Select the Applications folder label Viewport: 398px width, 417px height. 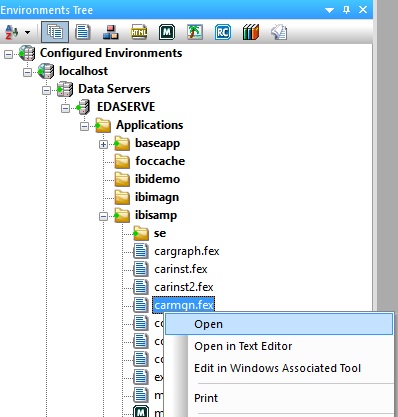point(150,125)
